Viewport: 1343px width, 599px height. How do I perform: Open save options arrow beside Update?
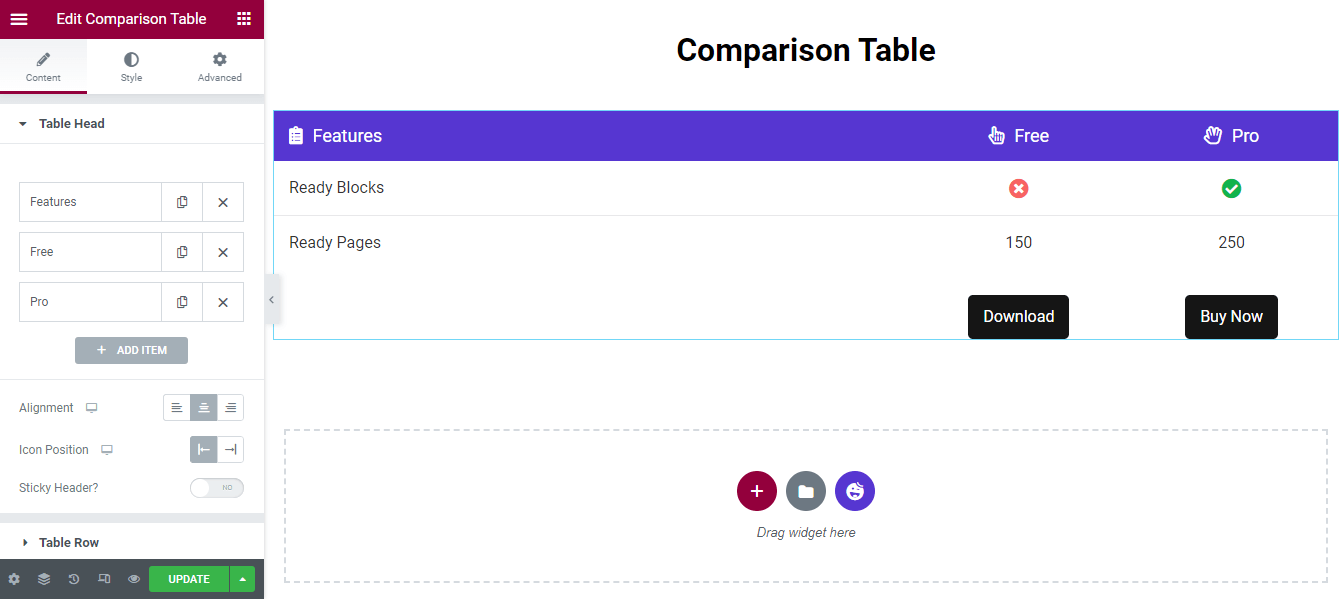click(x=242, y=579)
